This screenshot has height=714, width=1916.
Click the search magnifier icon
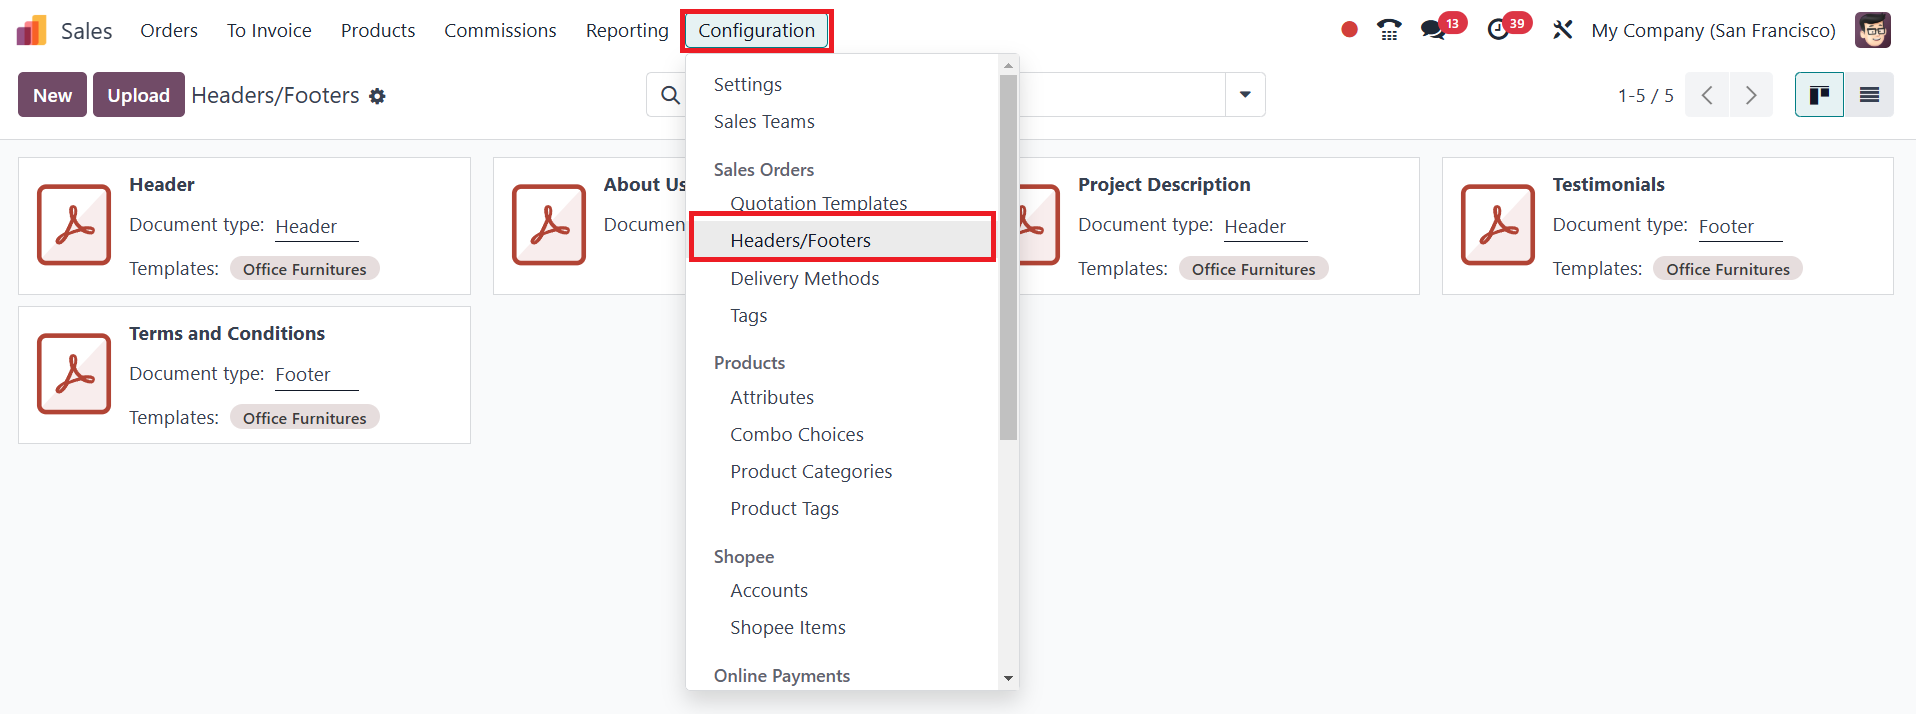(670, 95)
